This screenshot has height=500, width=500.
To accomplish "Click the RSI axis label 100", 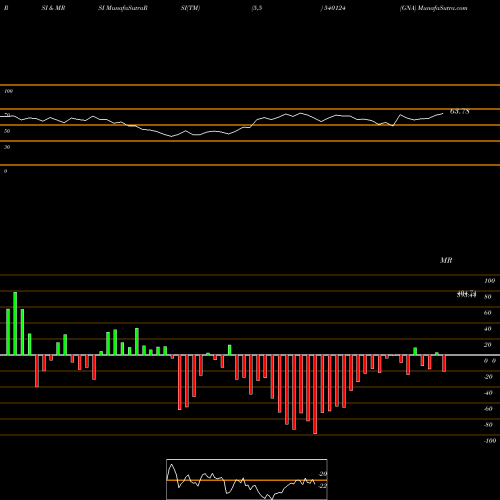I will click(x=8, y=91).
